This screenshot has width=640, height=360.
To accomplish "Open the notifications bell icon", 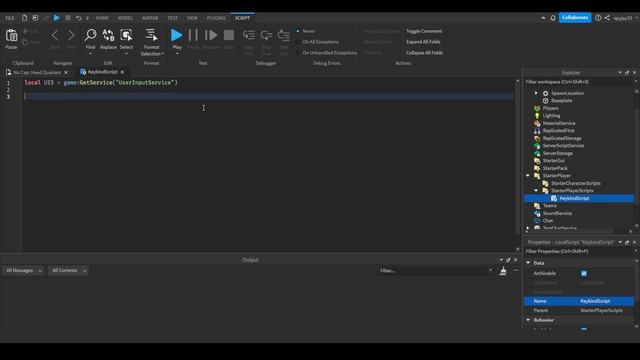I will [553, 18].
